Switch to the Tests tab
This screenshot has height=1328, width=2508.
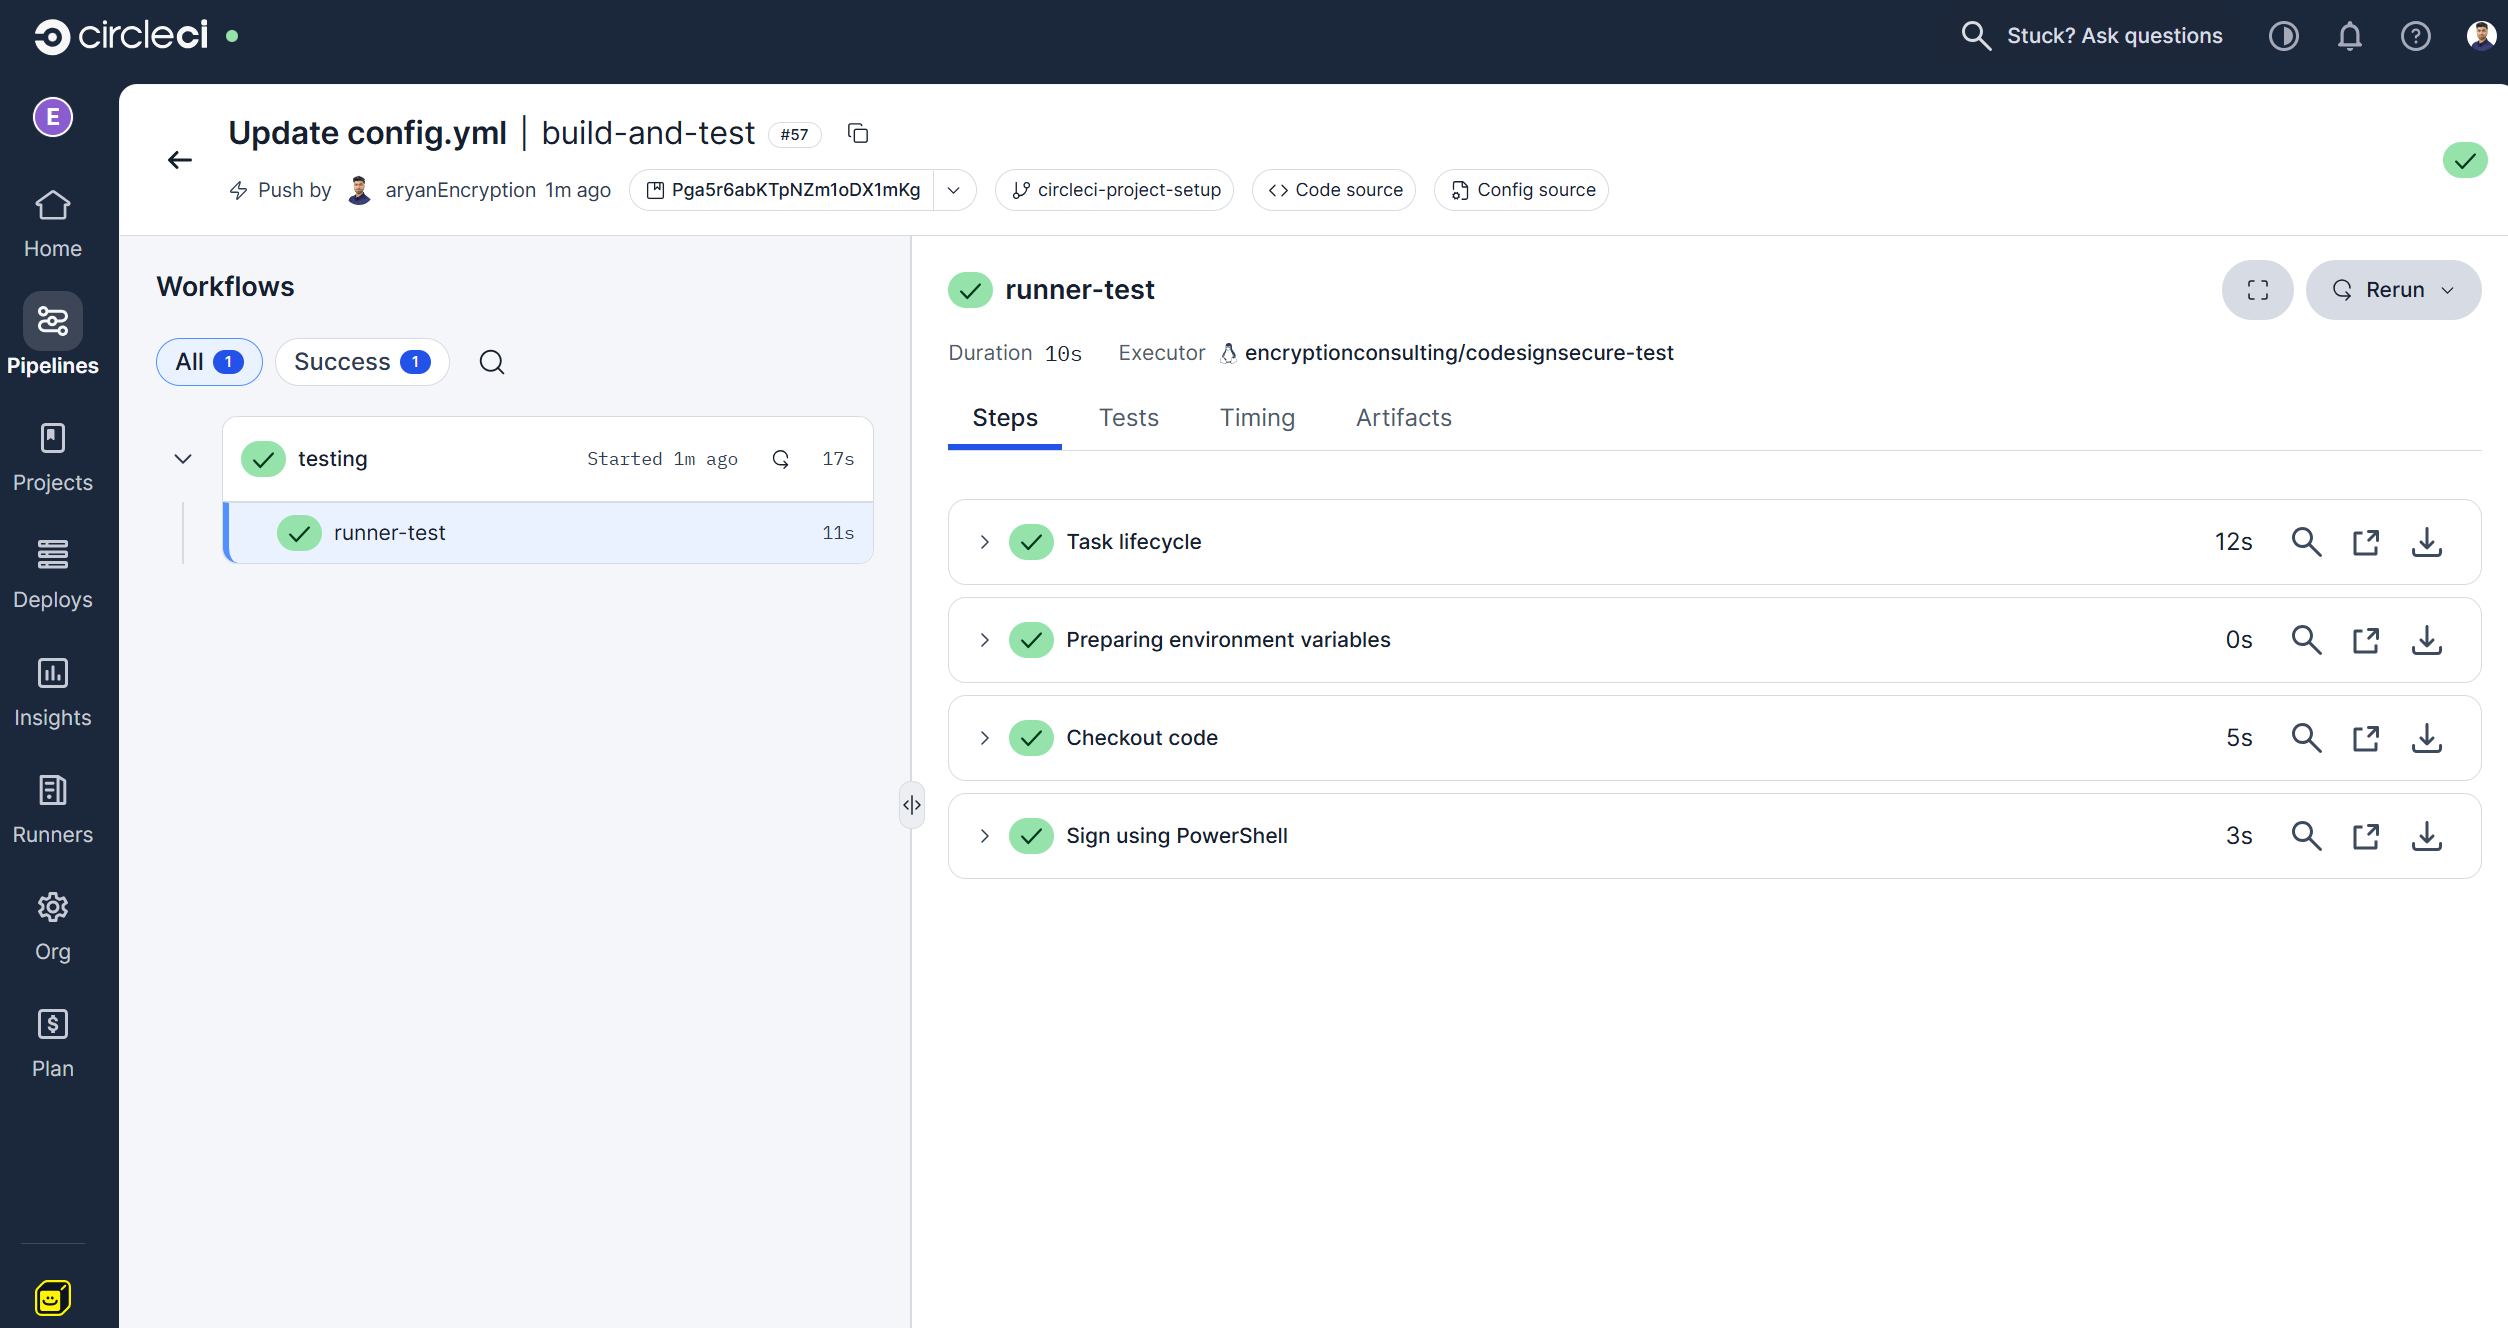pos(1129,418)
